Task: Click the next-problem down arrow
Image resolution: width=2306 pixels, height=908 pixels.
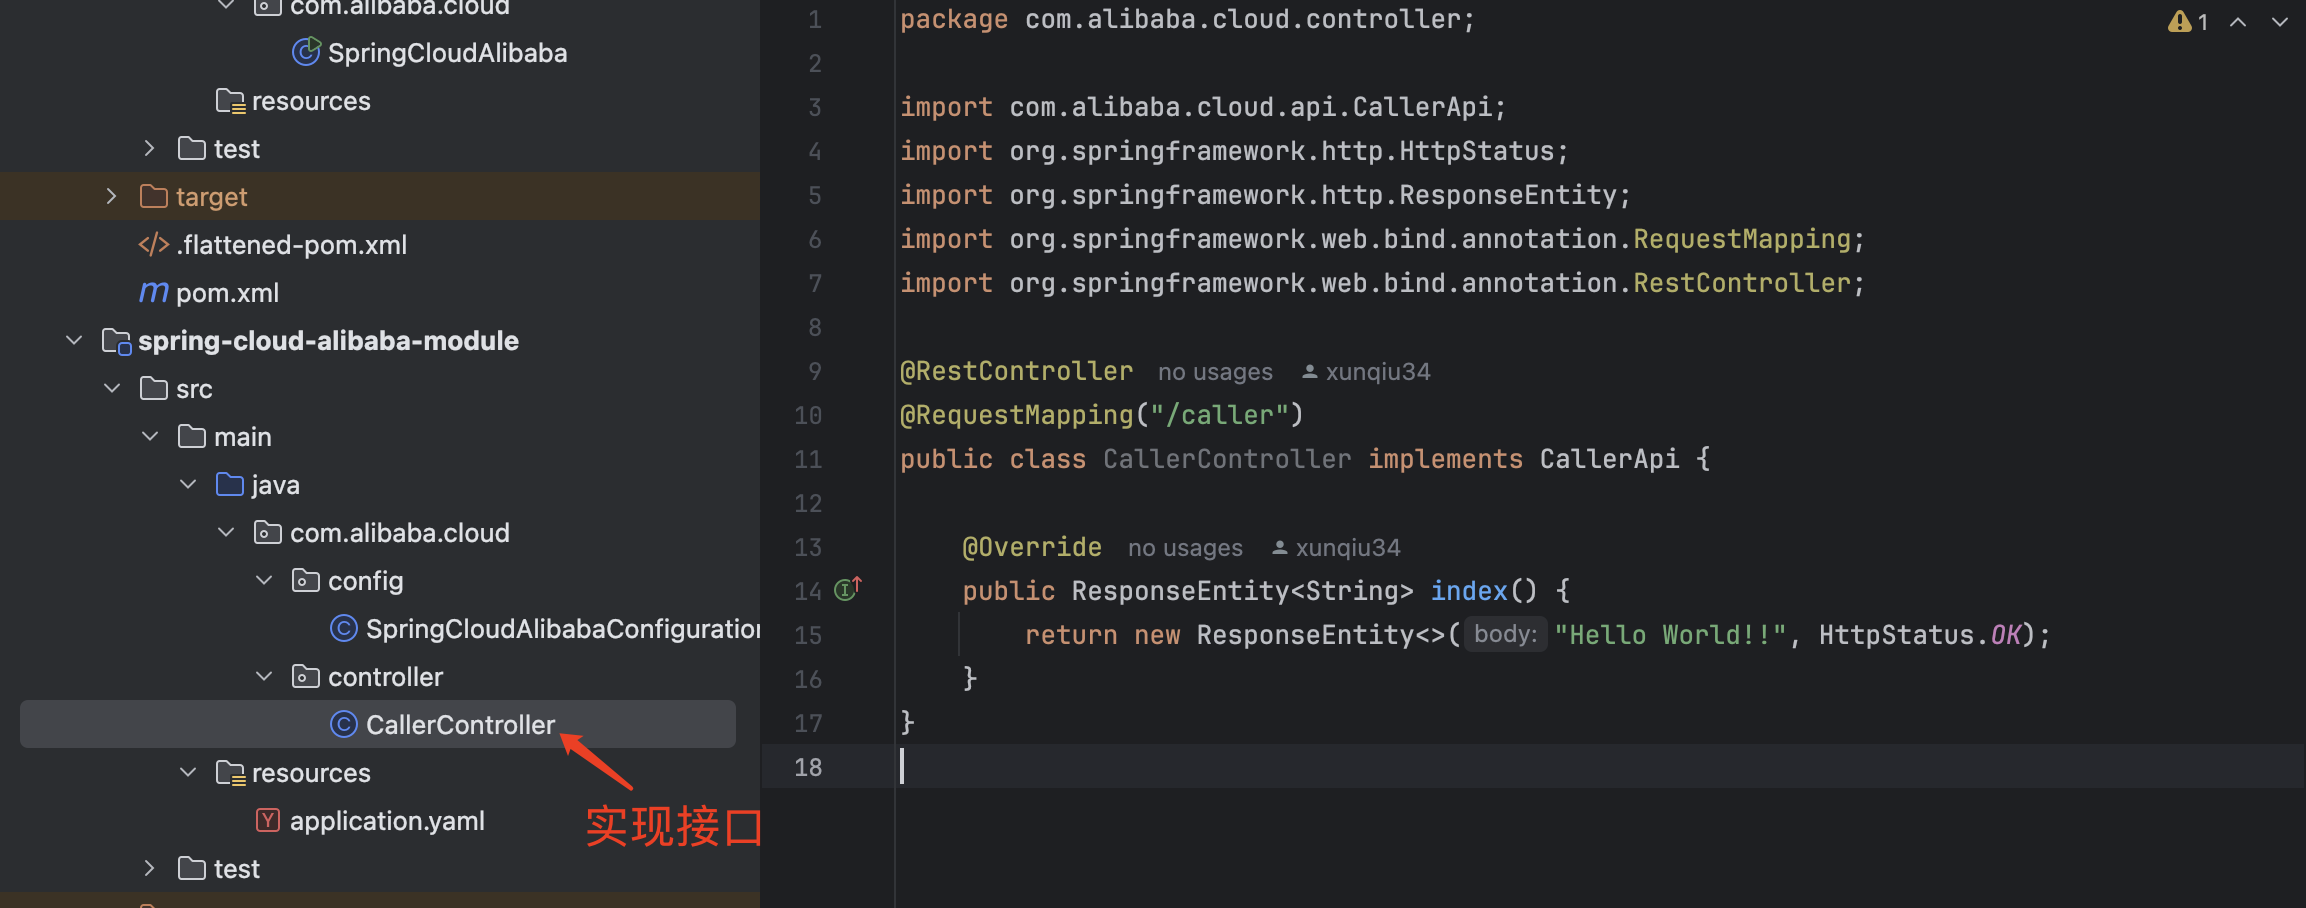Action: pos(2279,21)
